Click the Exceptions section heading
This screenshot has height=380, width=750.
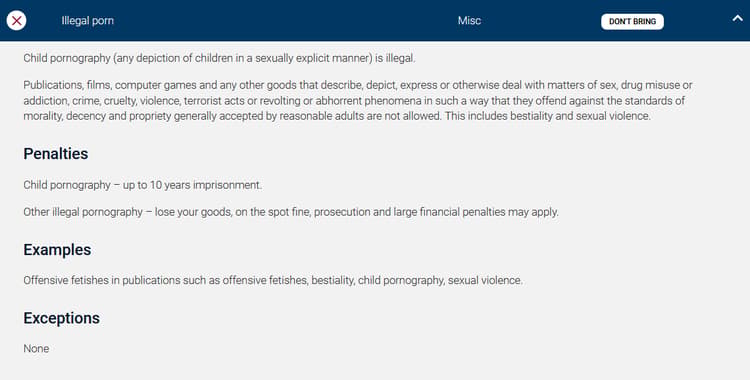(62, 318)
